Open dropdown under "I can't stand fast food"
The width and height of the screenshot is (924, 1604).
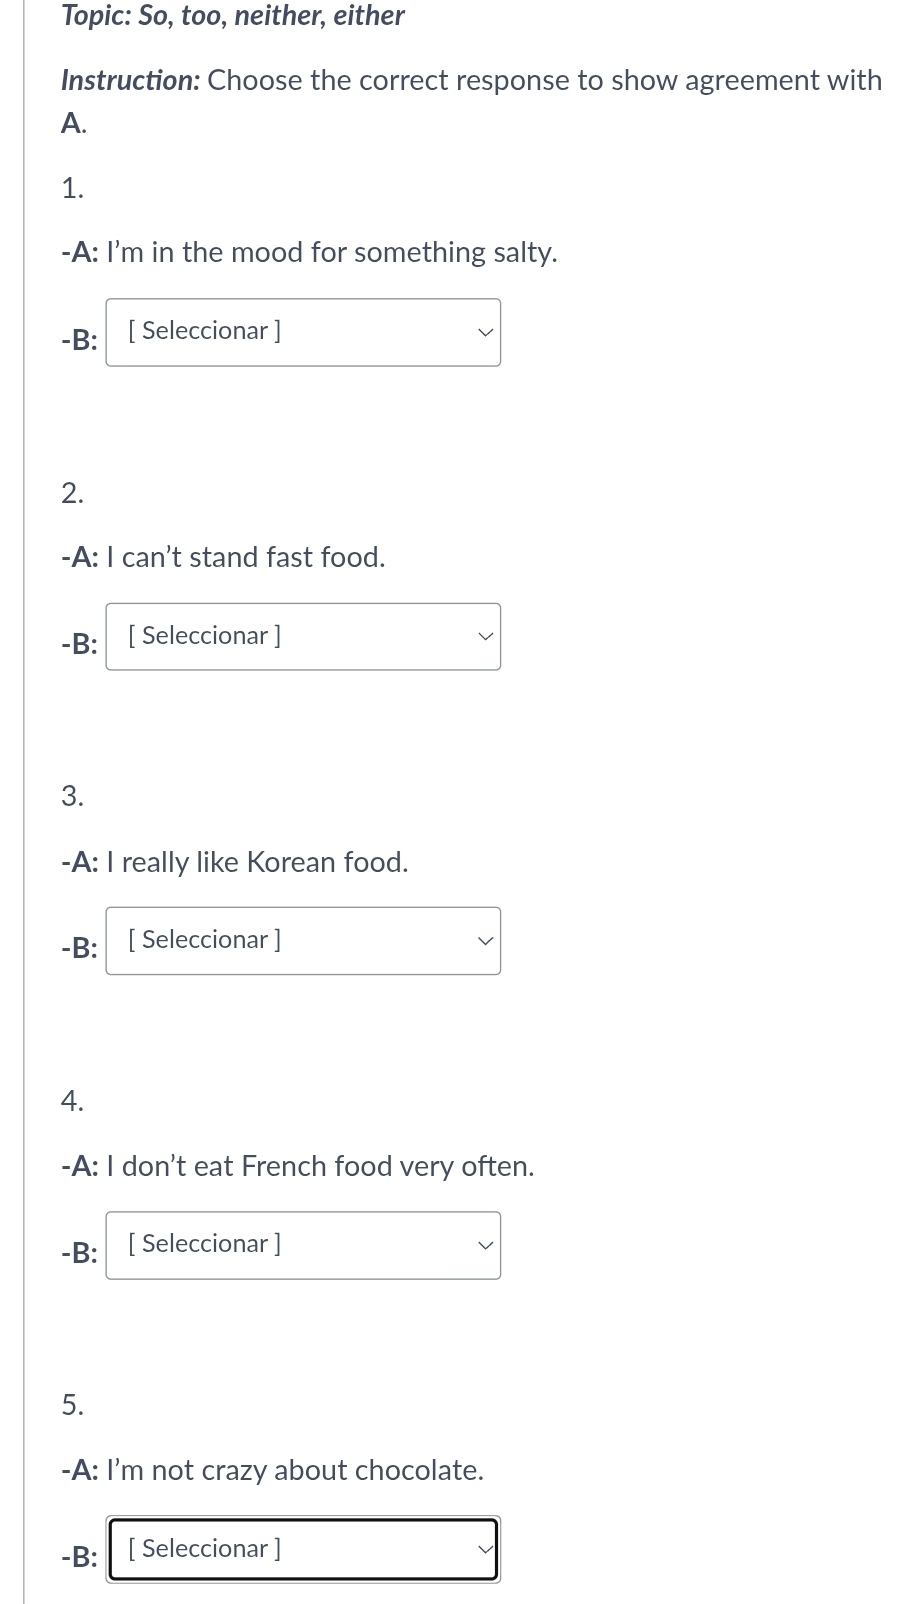(302, 637)
